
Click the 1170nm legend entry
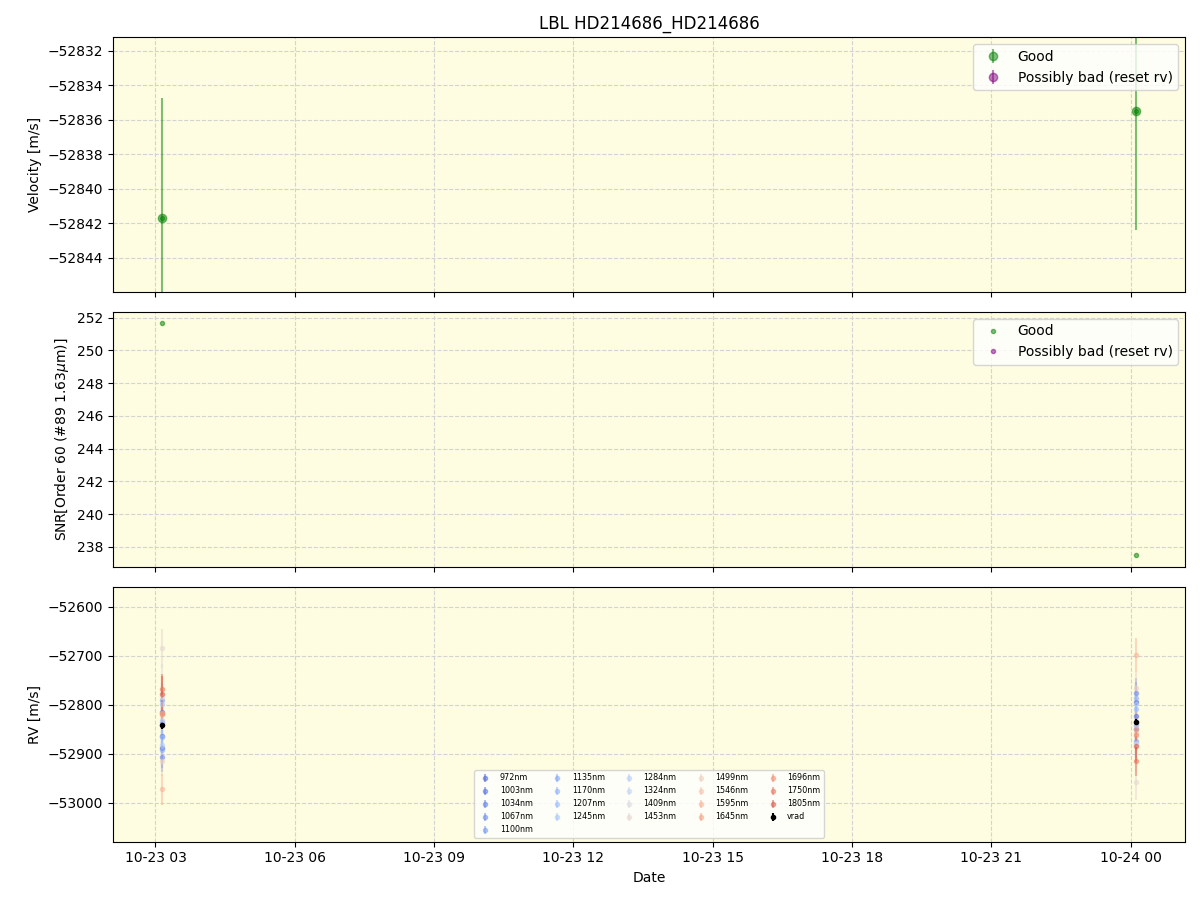pos(578,791)
